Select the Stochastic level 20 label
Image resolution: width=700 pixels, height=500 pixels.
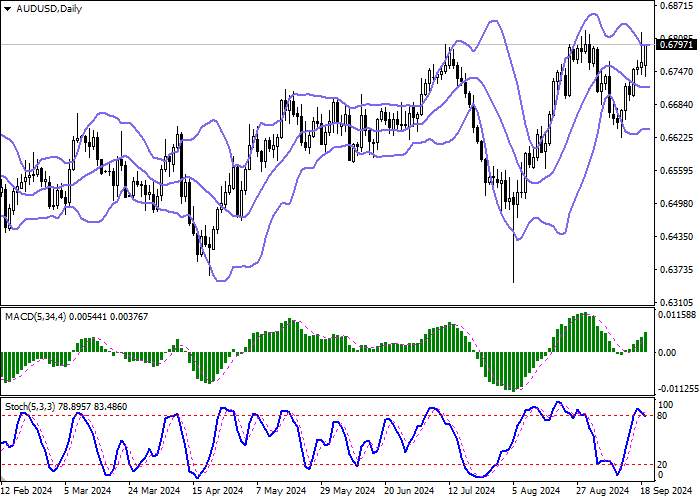point(663,465)
